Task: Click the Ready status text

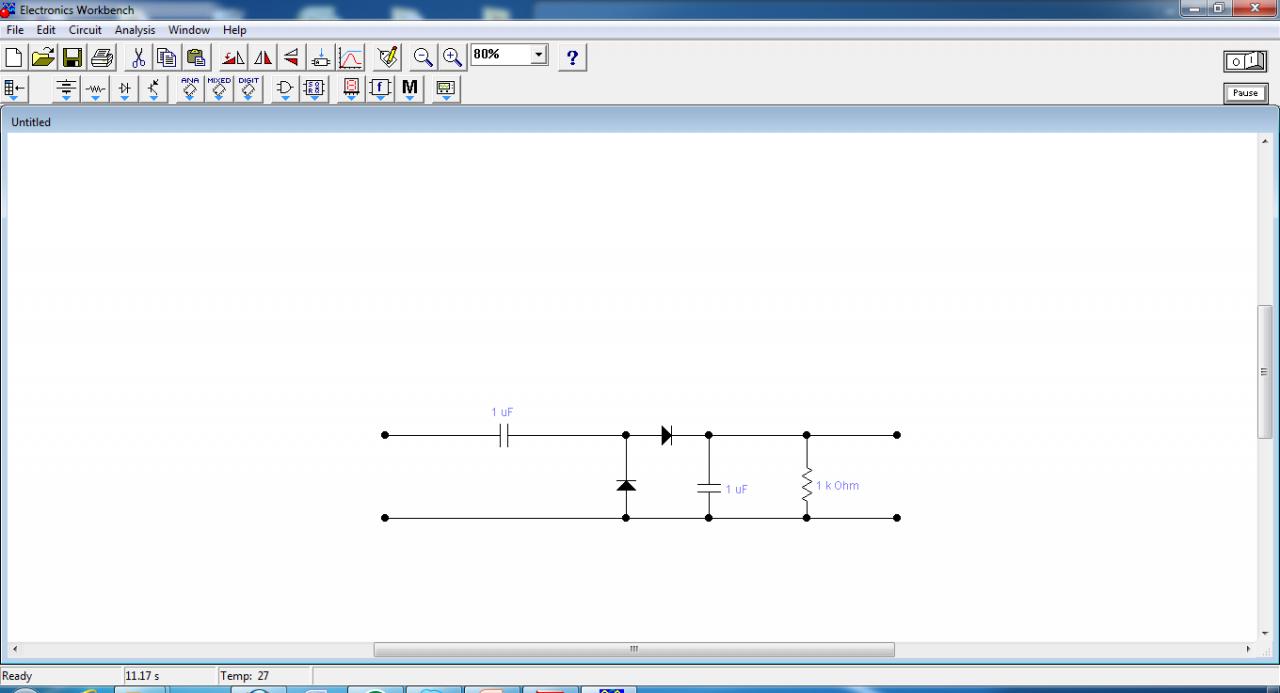Action: pos(17,676)
